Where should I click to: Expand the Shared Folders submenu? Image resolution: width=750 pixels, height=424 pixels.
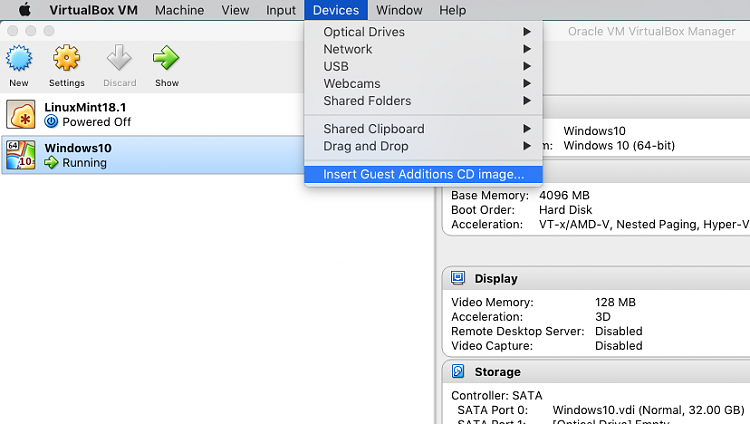click(x=423, y=100)
